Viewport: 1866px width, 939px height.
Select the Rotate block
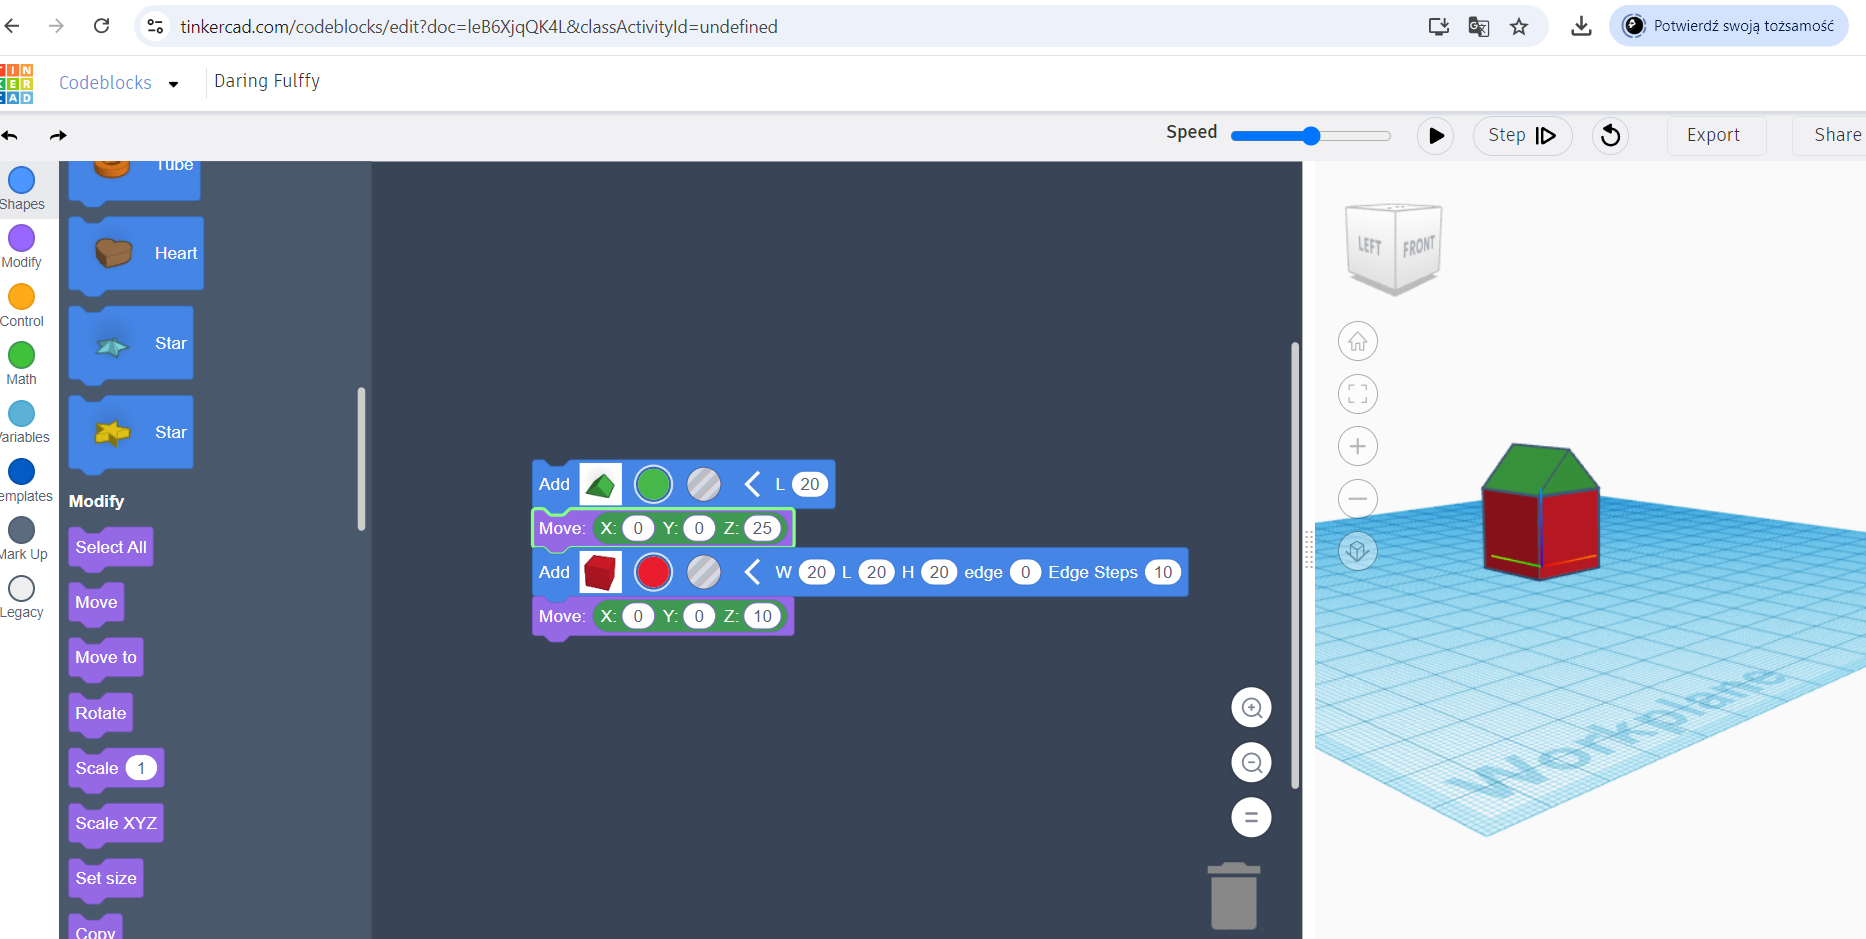pyautogui.click(x=101, y=714)
